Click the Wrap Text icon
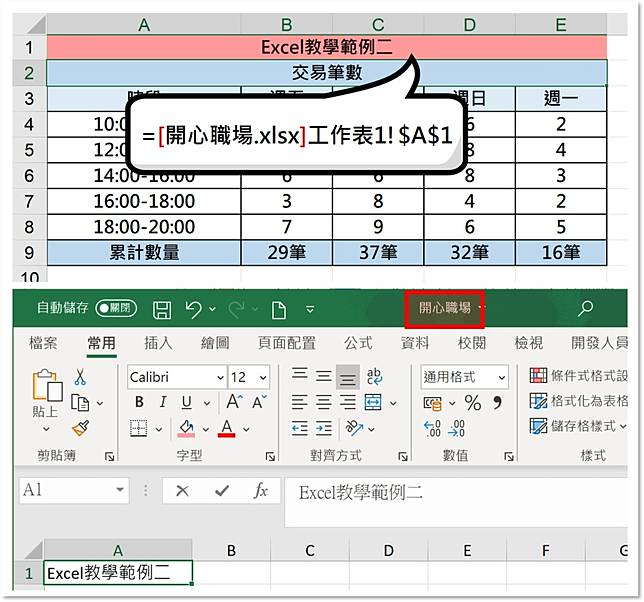 pyautogui.click(x=375, y=377)
